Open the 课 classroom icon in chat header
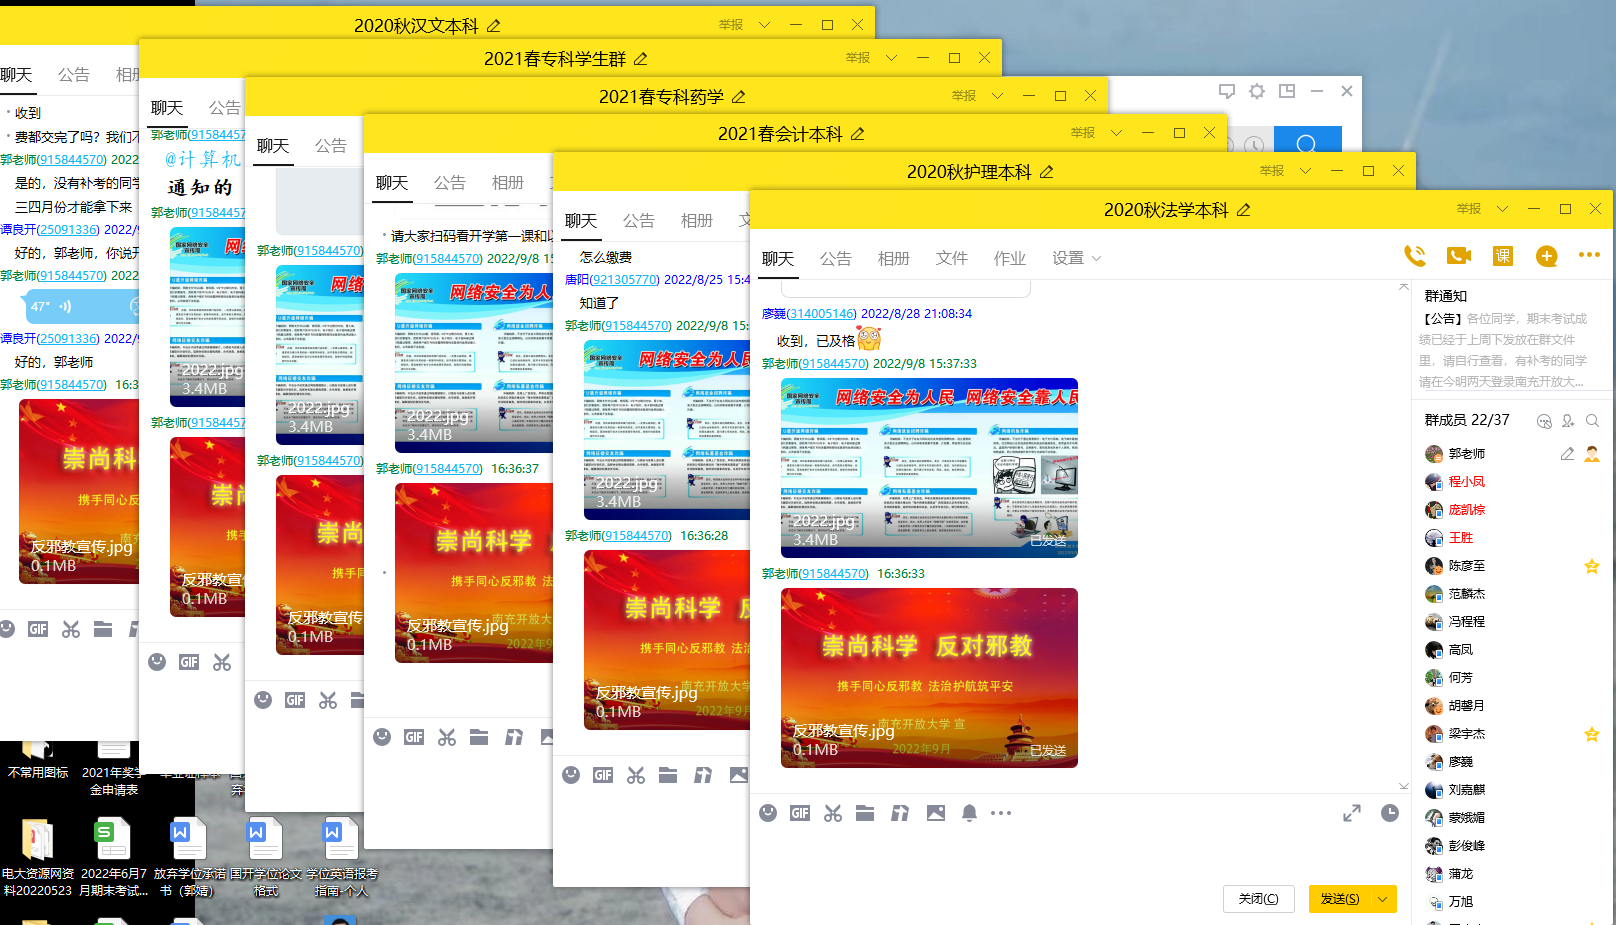This screenshot has width=1616, height=925. (x=1502, y=256)
